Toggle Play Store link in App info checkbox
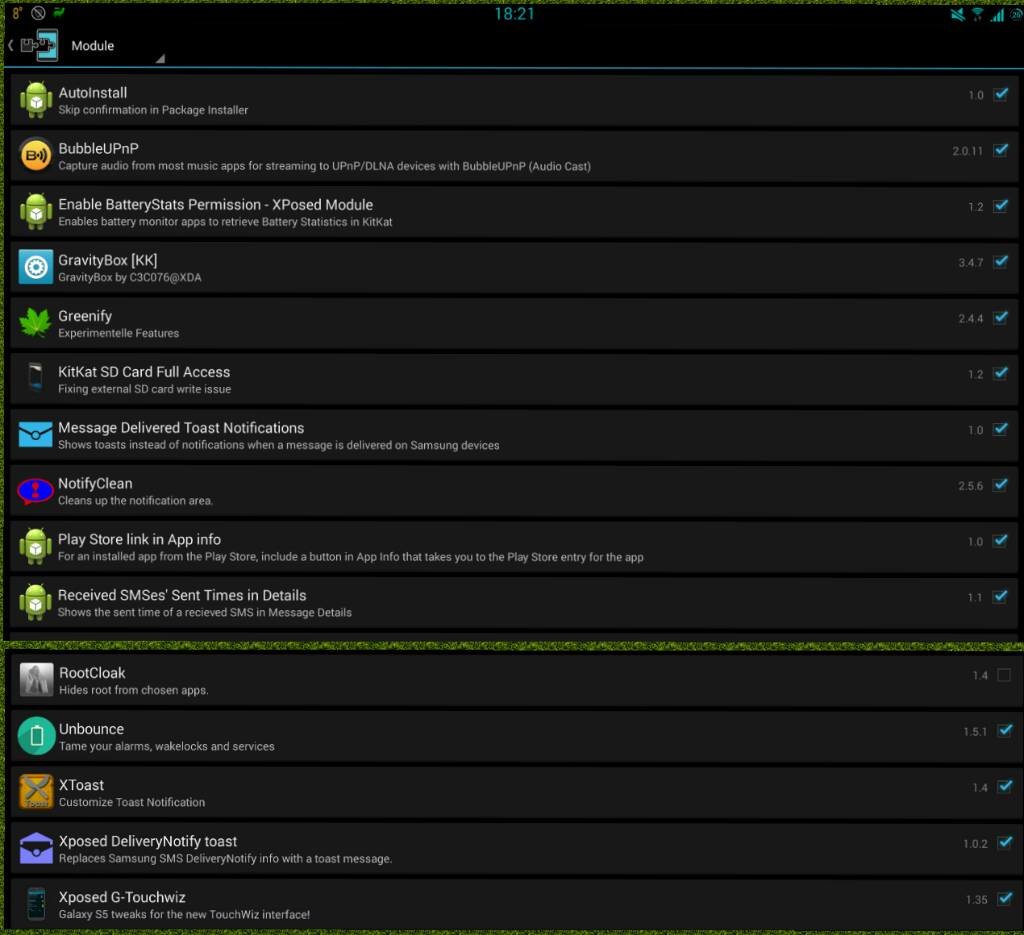Screen dimensions: 1024x935 [1000, 541]
